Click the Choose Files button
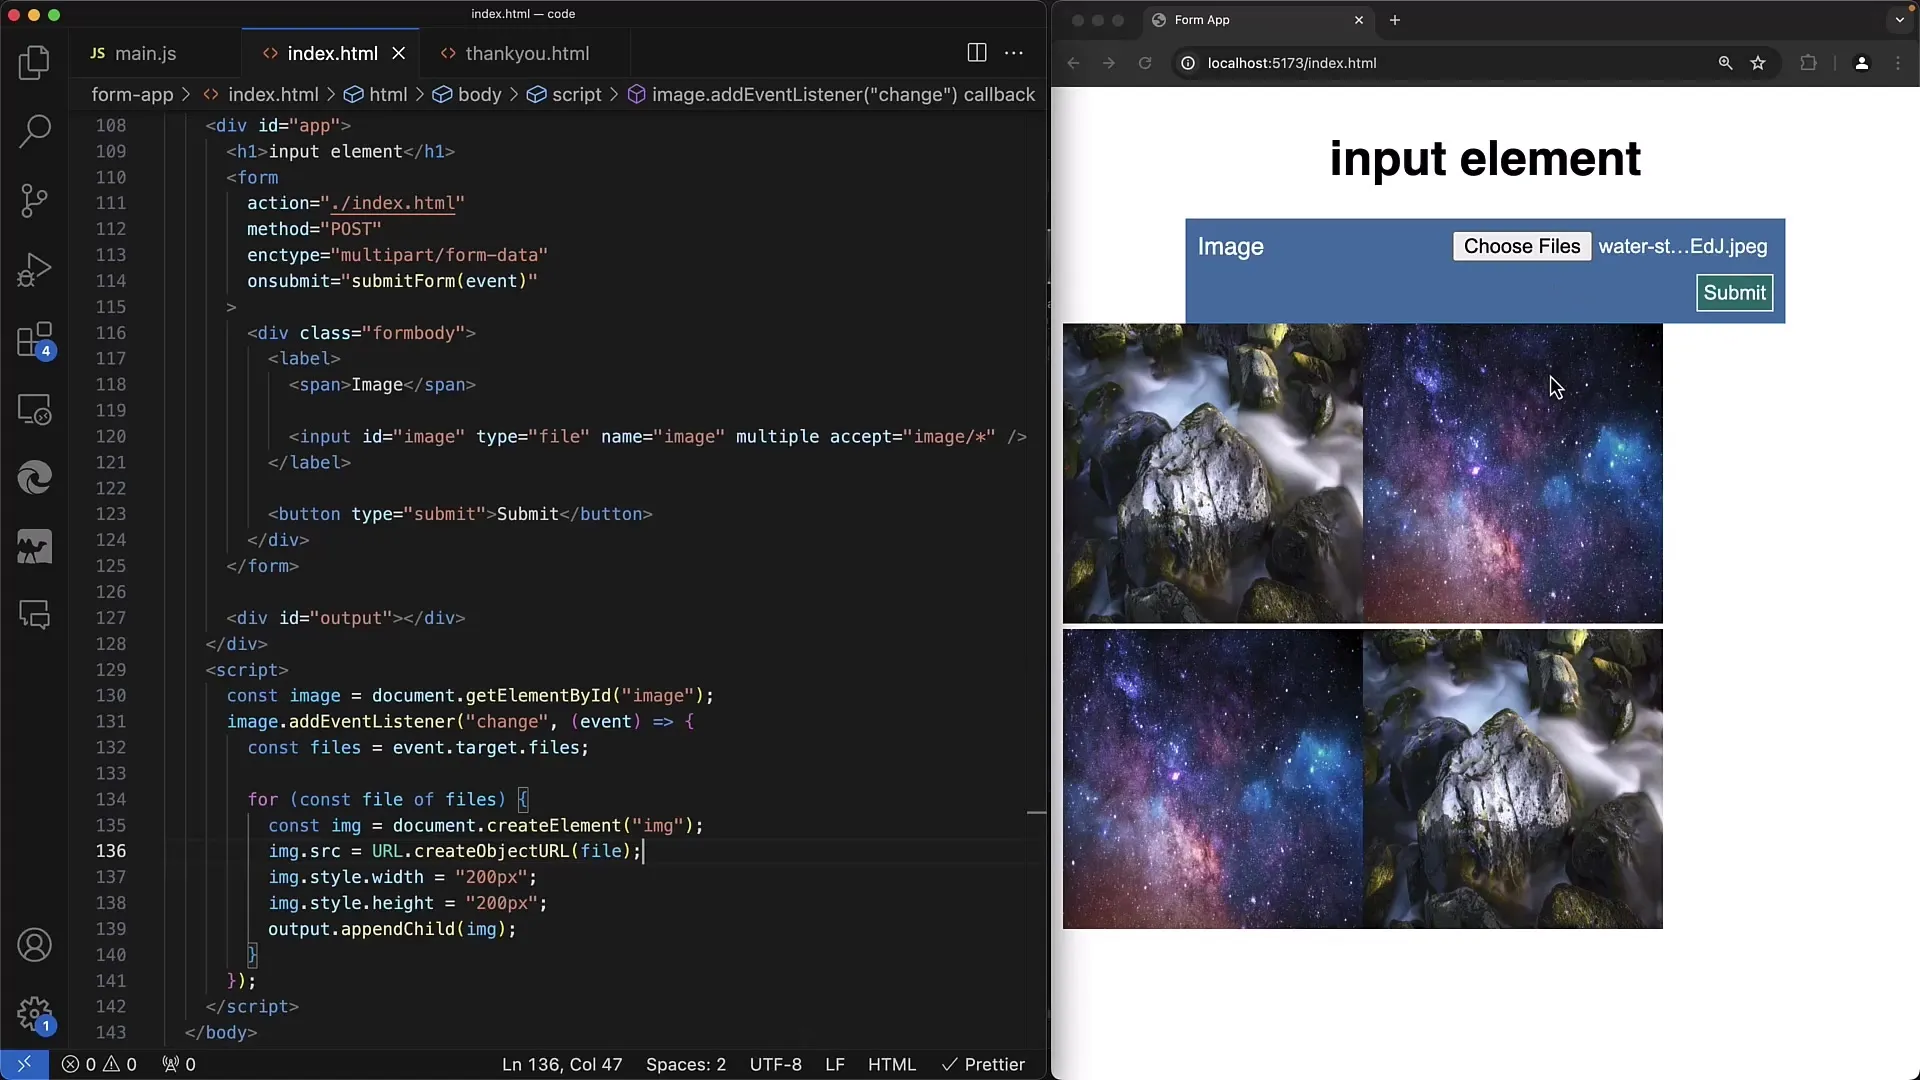Image resolution: width=1920 pixels, height=1080 pixels. pos(1521,247)
